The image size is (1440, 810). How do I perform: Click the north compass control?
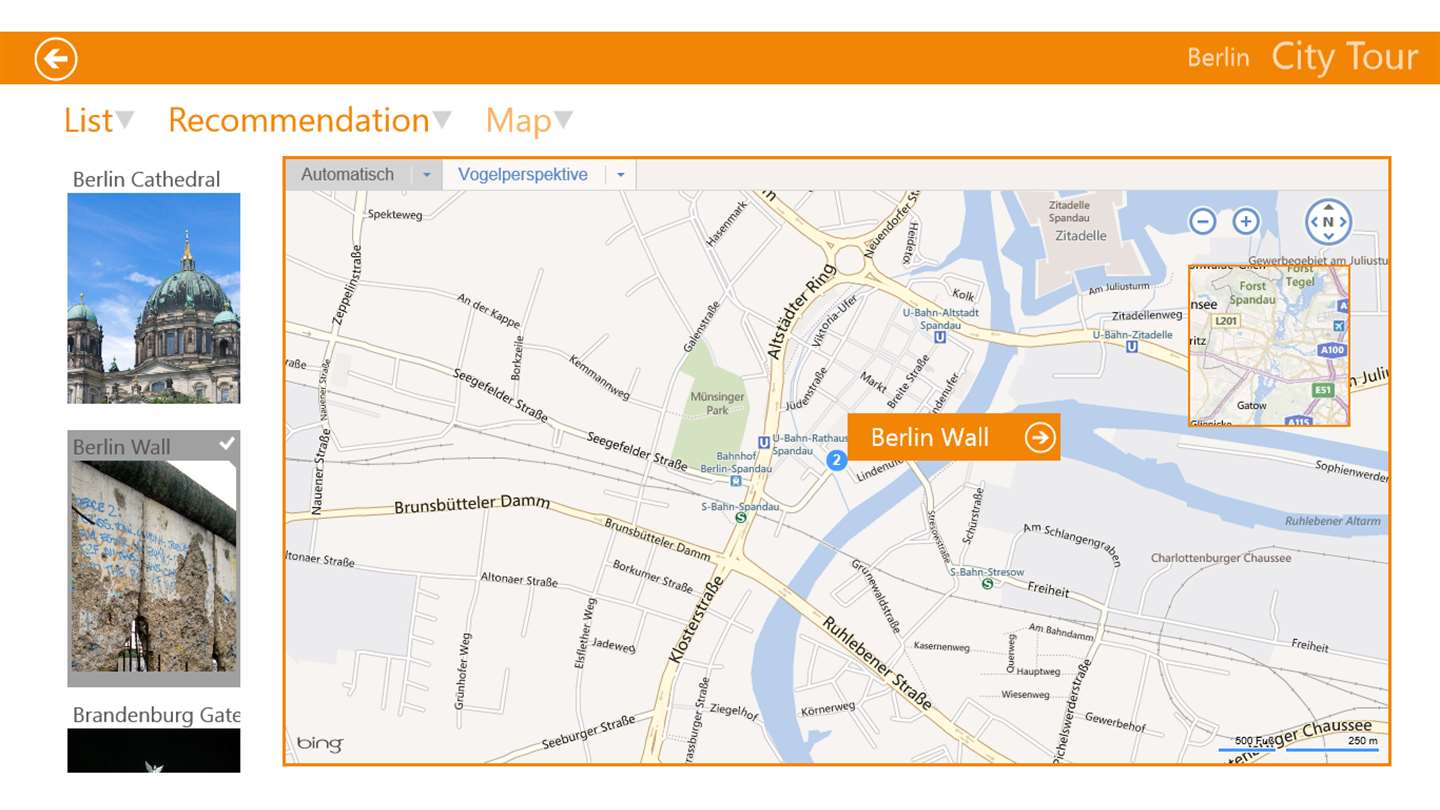(1328, 222)
